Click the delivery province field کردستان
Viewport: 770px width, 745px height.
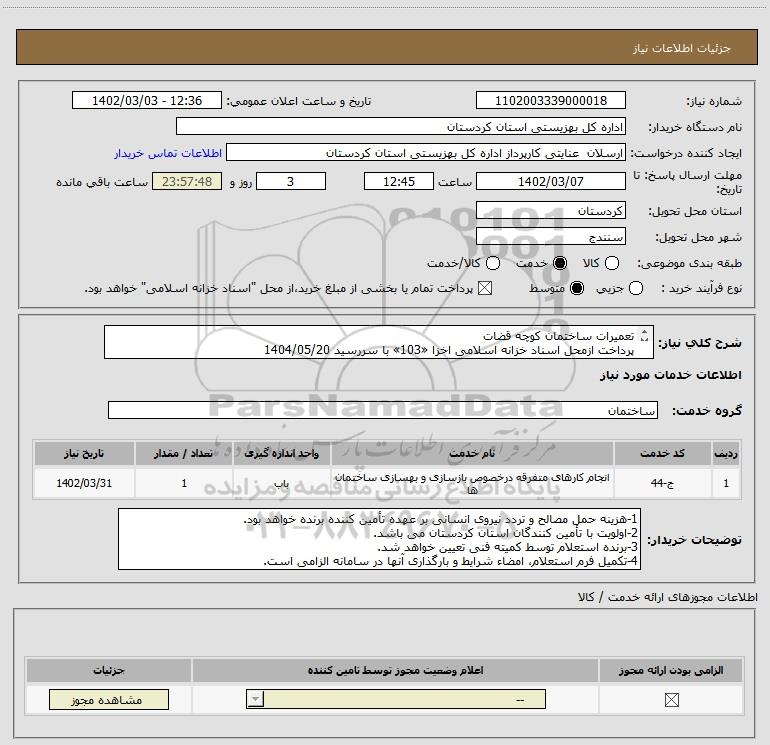coord(550,211)
